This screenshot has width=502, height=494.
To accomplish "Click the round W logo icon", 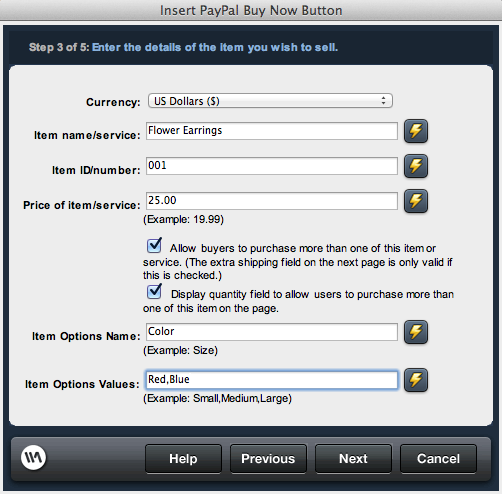I will coord(33,458).
